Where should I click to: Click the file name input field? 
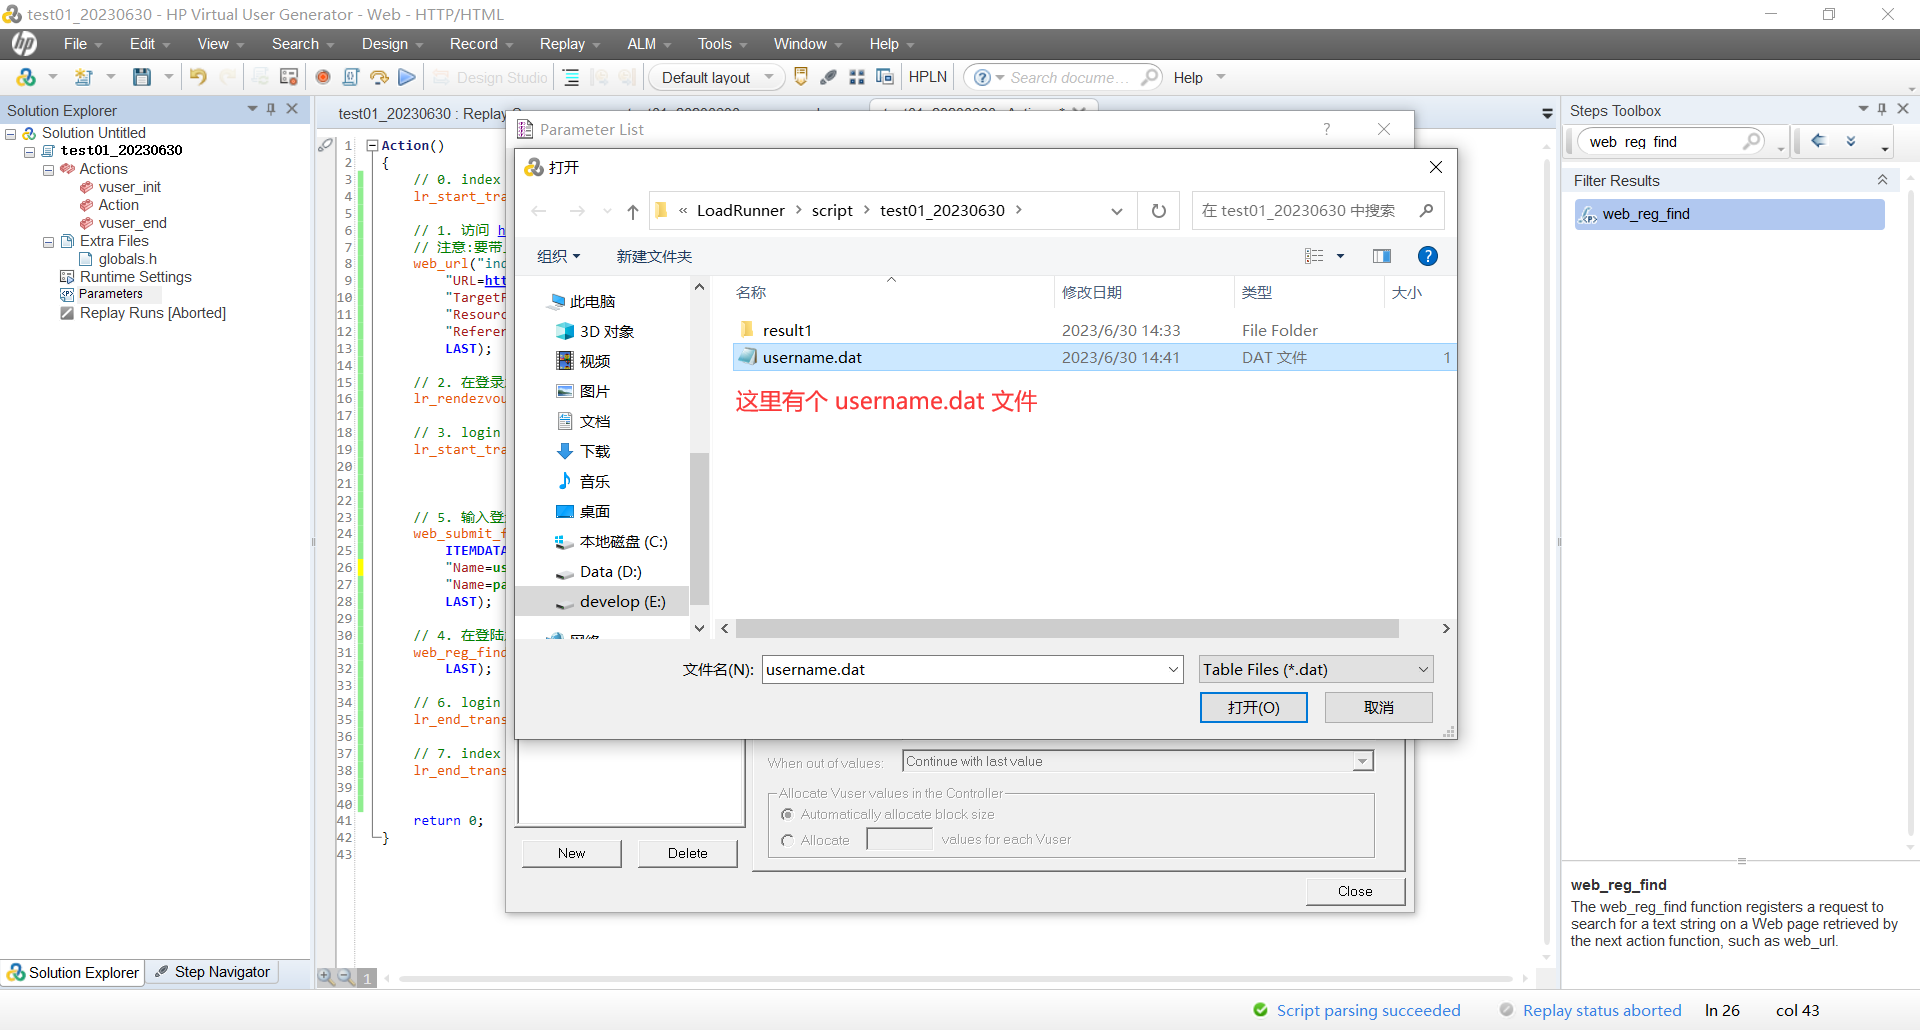click(964, 669)
